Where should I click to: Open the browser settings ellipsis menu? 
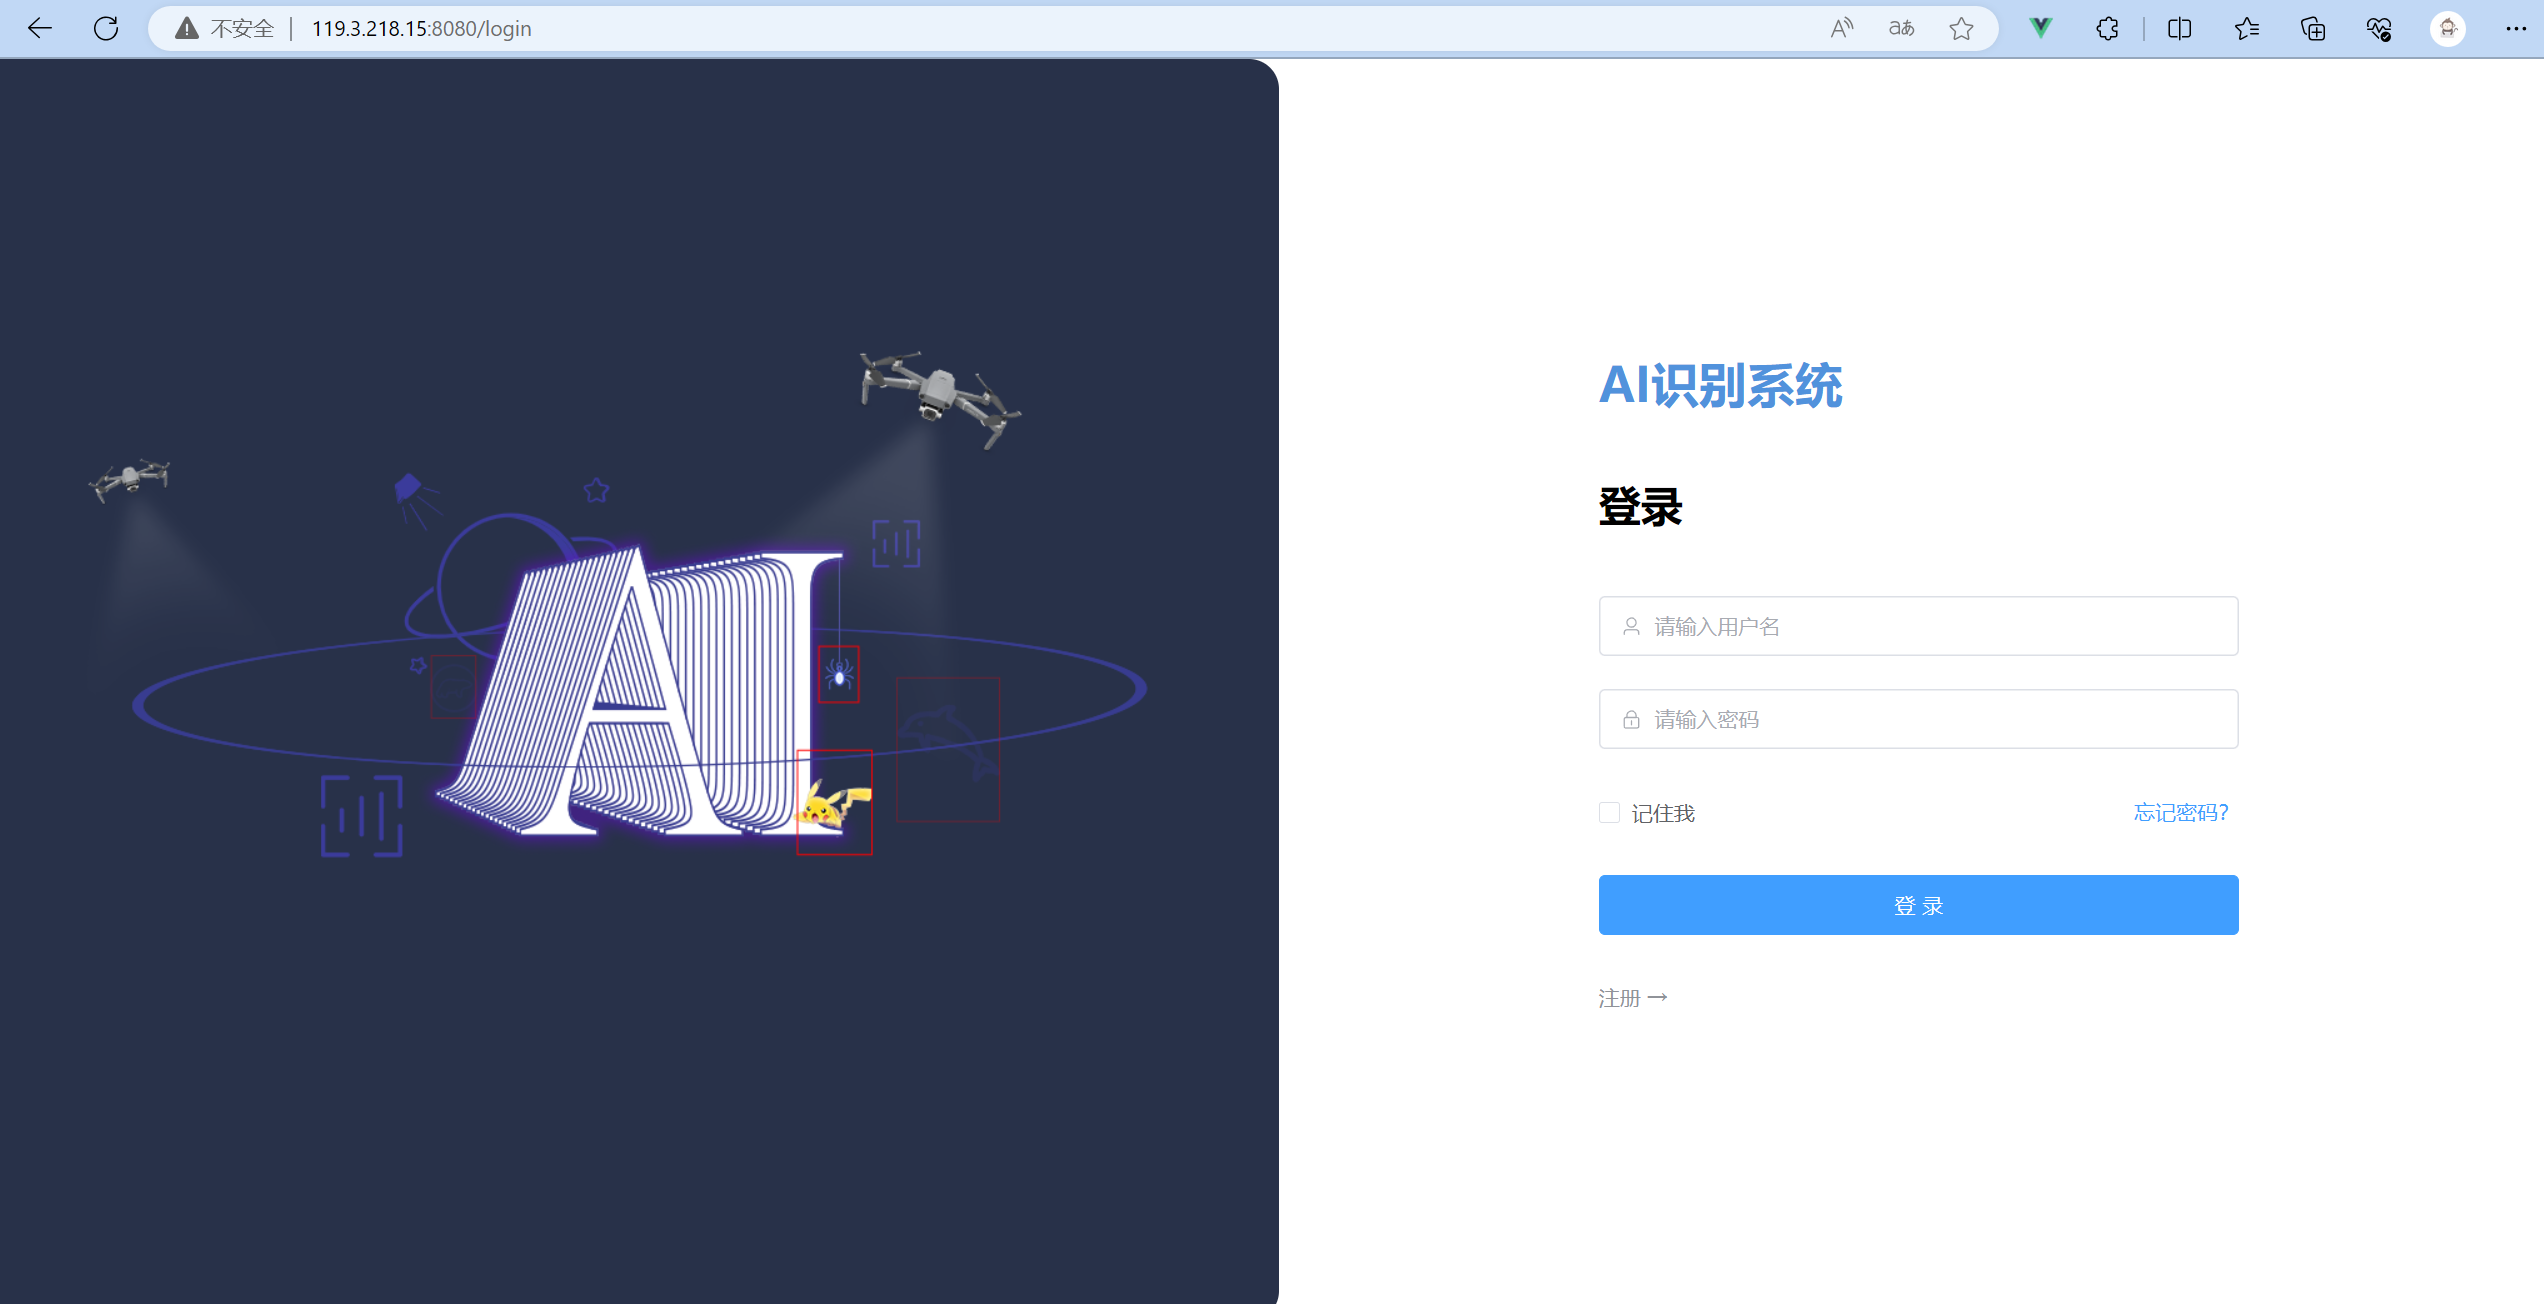pos(2516,28)
